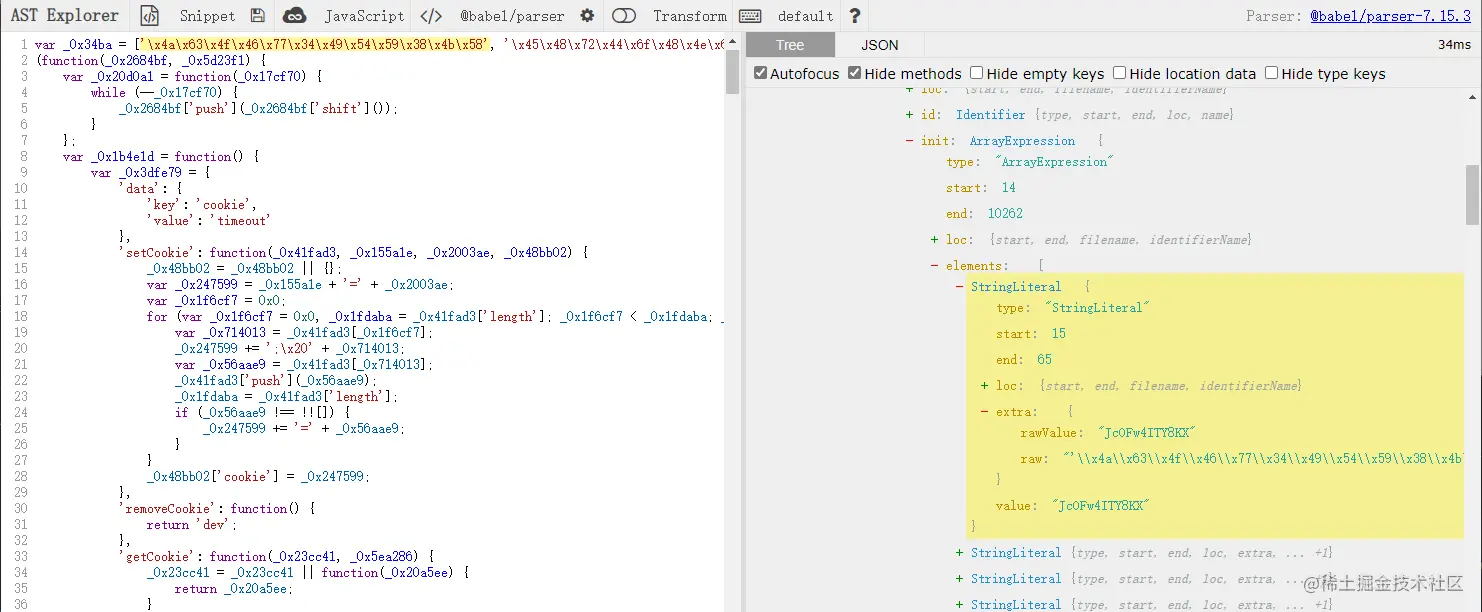The height and width of the screenshot is (612, 1482).
Task: Collapse the extra object node
Action: (x=985, y=412)
